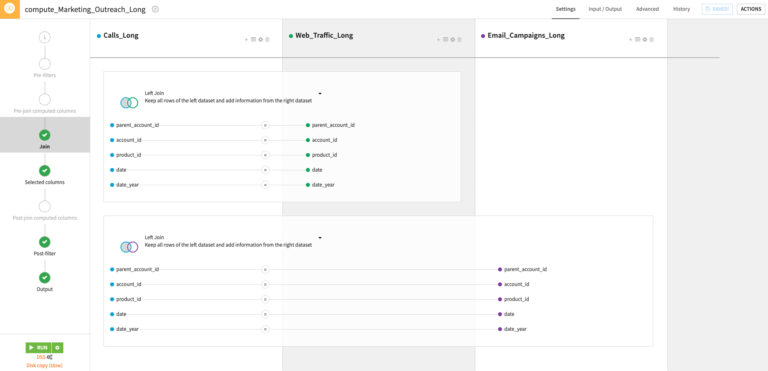
Task: Open the History tab
Action: pos(681,9)
